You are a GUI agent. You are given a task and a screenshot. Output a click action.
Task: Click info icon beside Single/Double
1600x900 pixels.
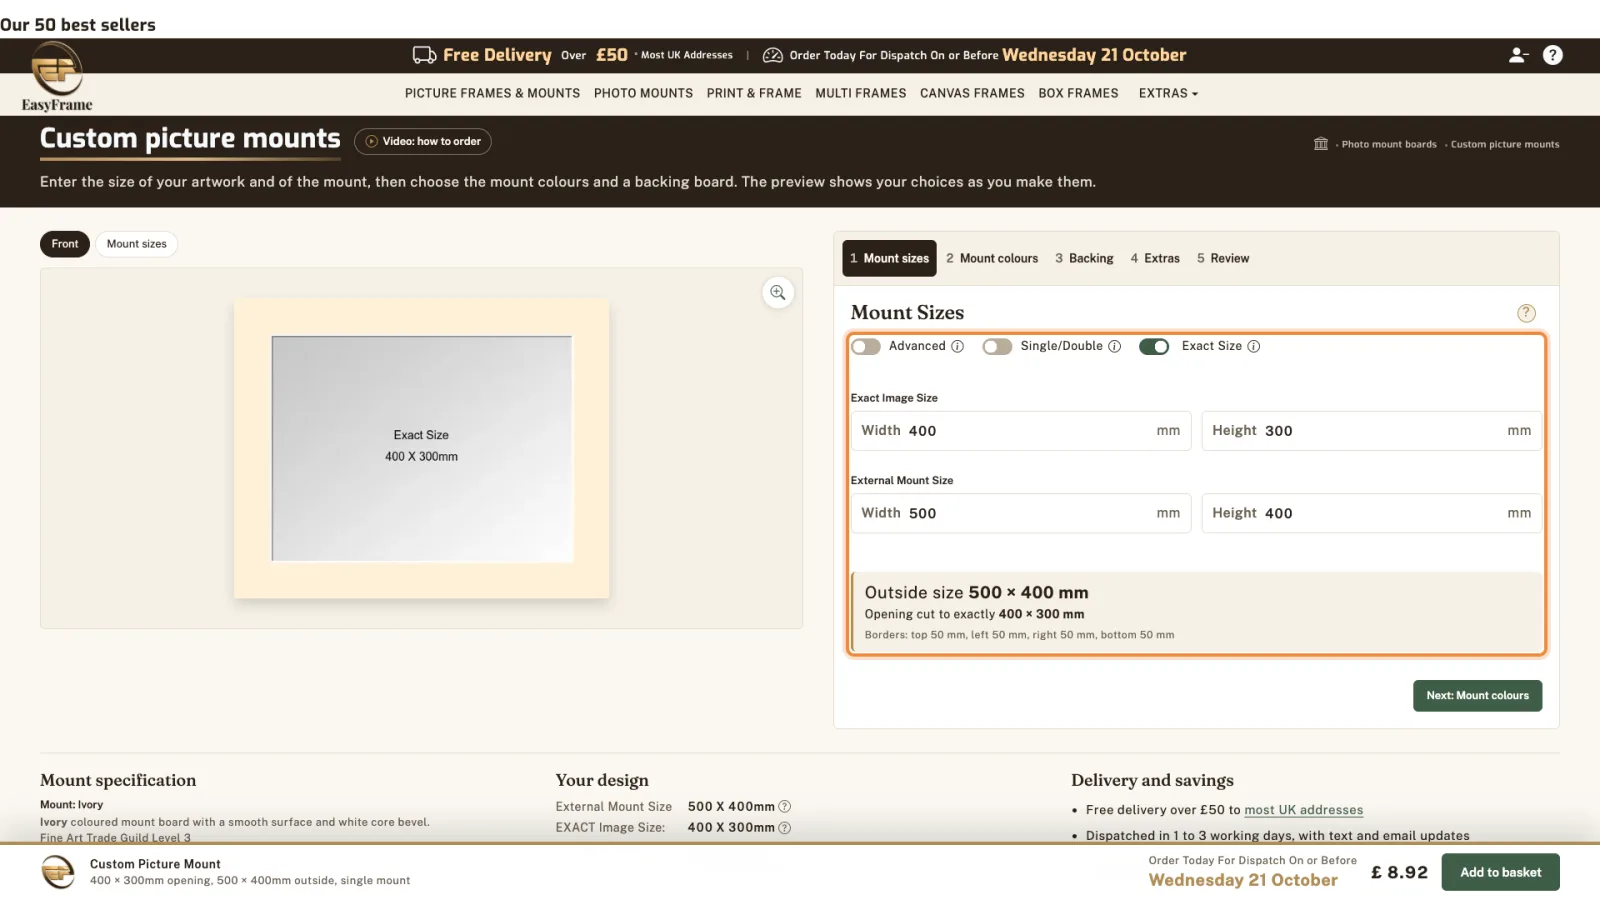pos(1115,346)
